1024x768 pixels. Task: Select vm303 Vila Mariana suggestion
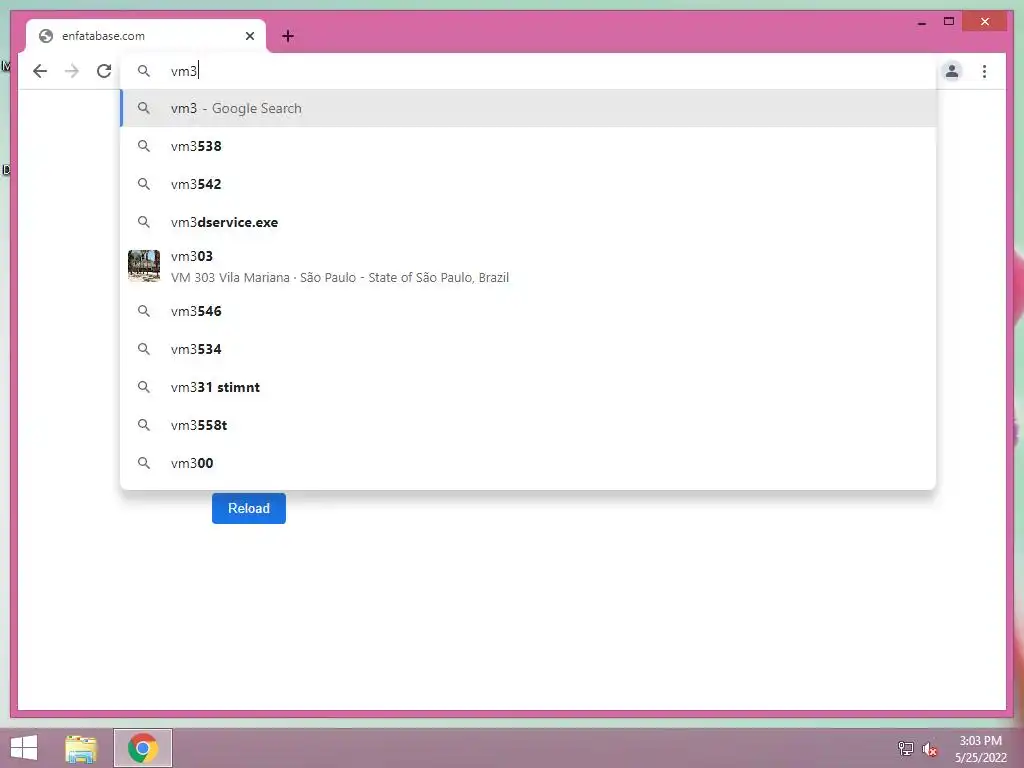coord(528,266)
